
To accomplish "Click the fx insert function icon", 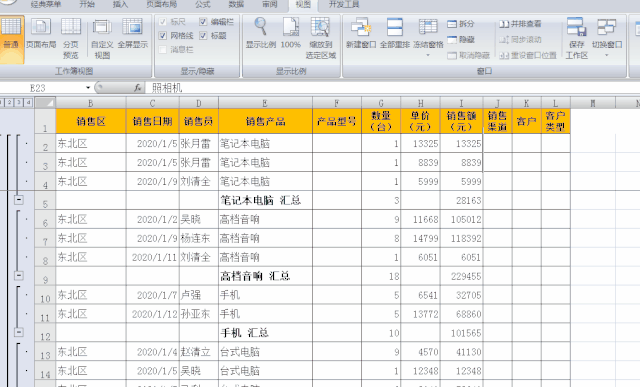I will (x=138, y=88).
